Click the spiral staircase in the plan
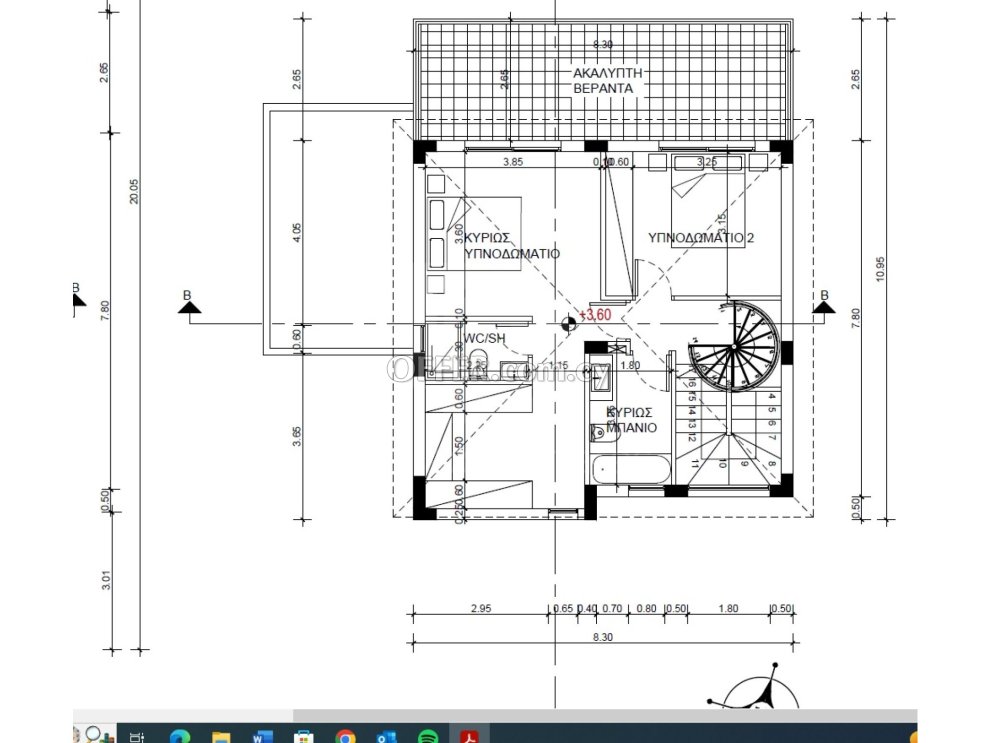Viewport: 990px width, 743px height. (734, 346)
